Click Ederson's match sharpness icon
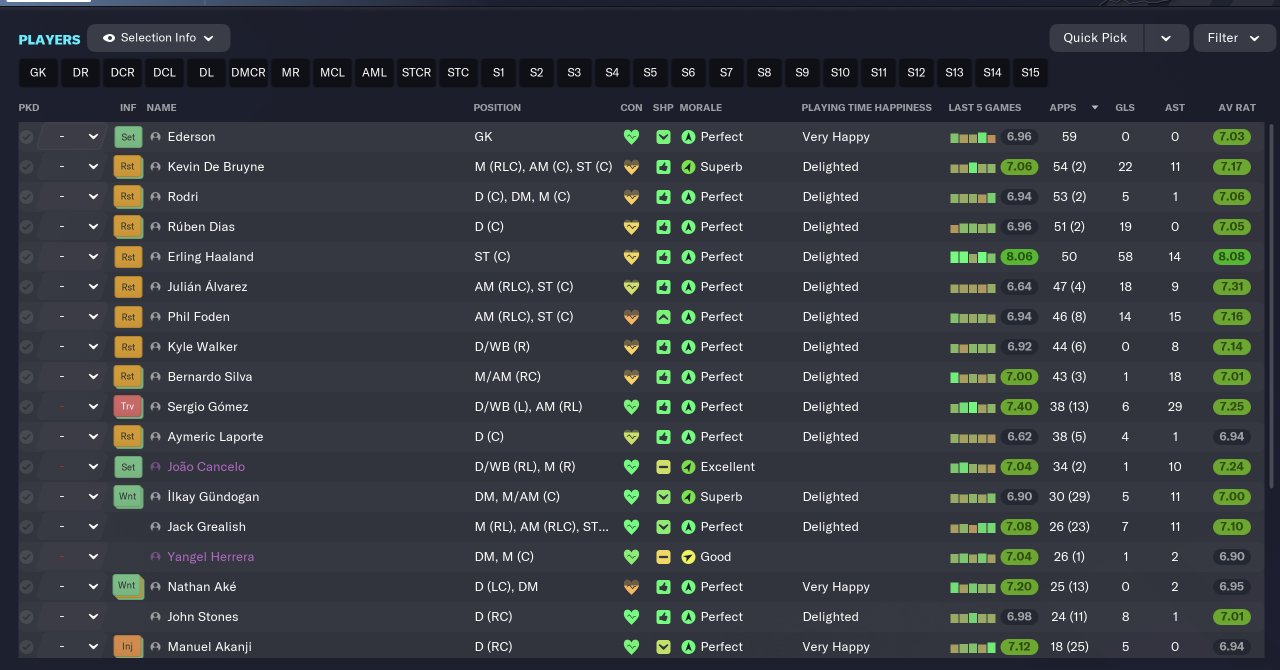This screenshot has width=1280, height=670. [x=663, y=137]
